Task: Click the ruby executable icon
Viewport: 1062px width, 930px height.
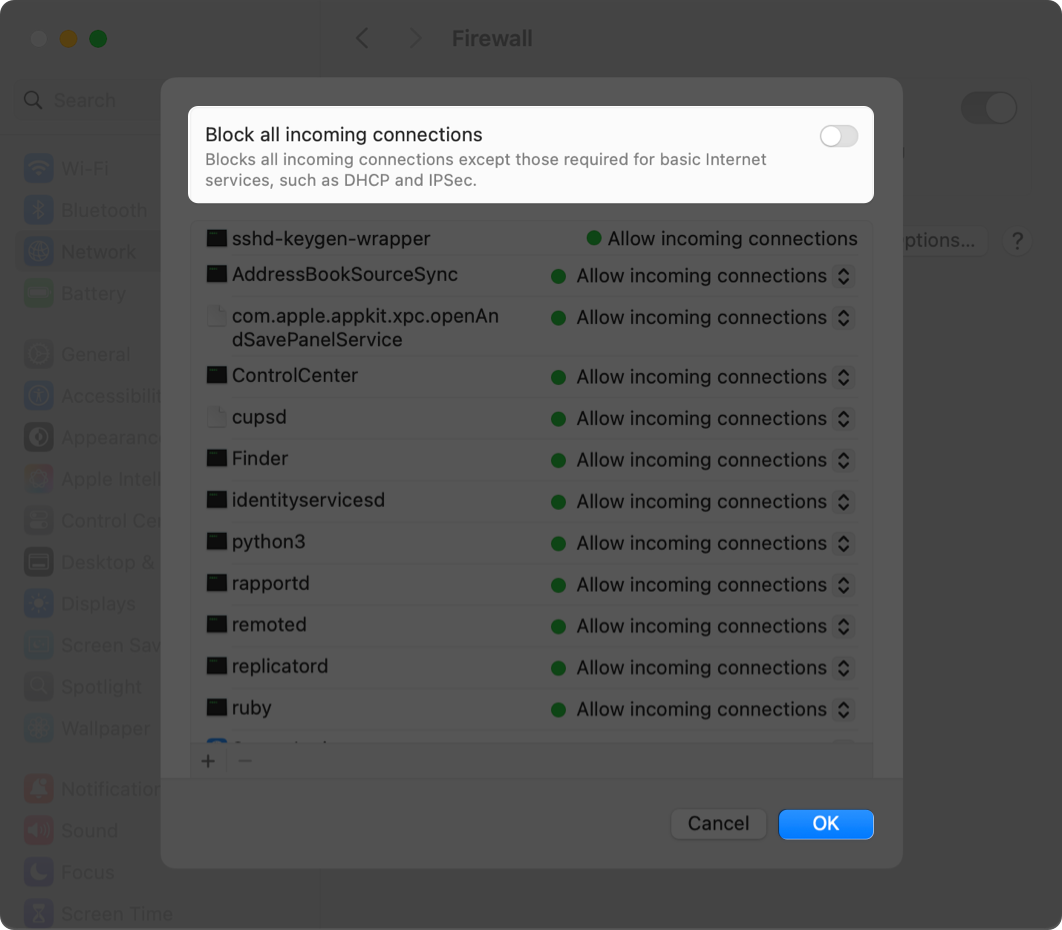Action: (217, 708)
